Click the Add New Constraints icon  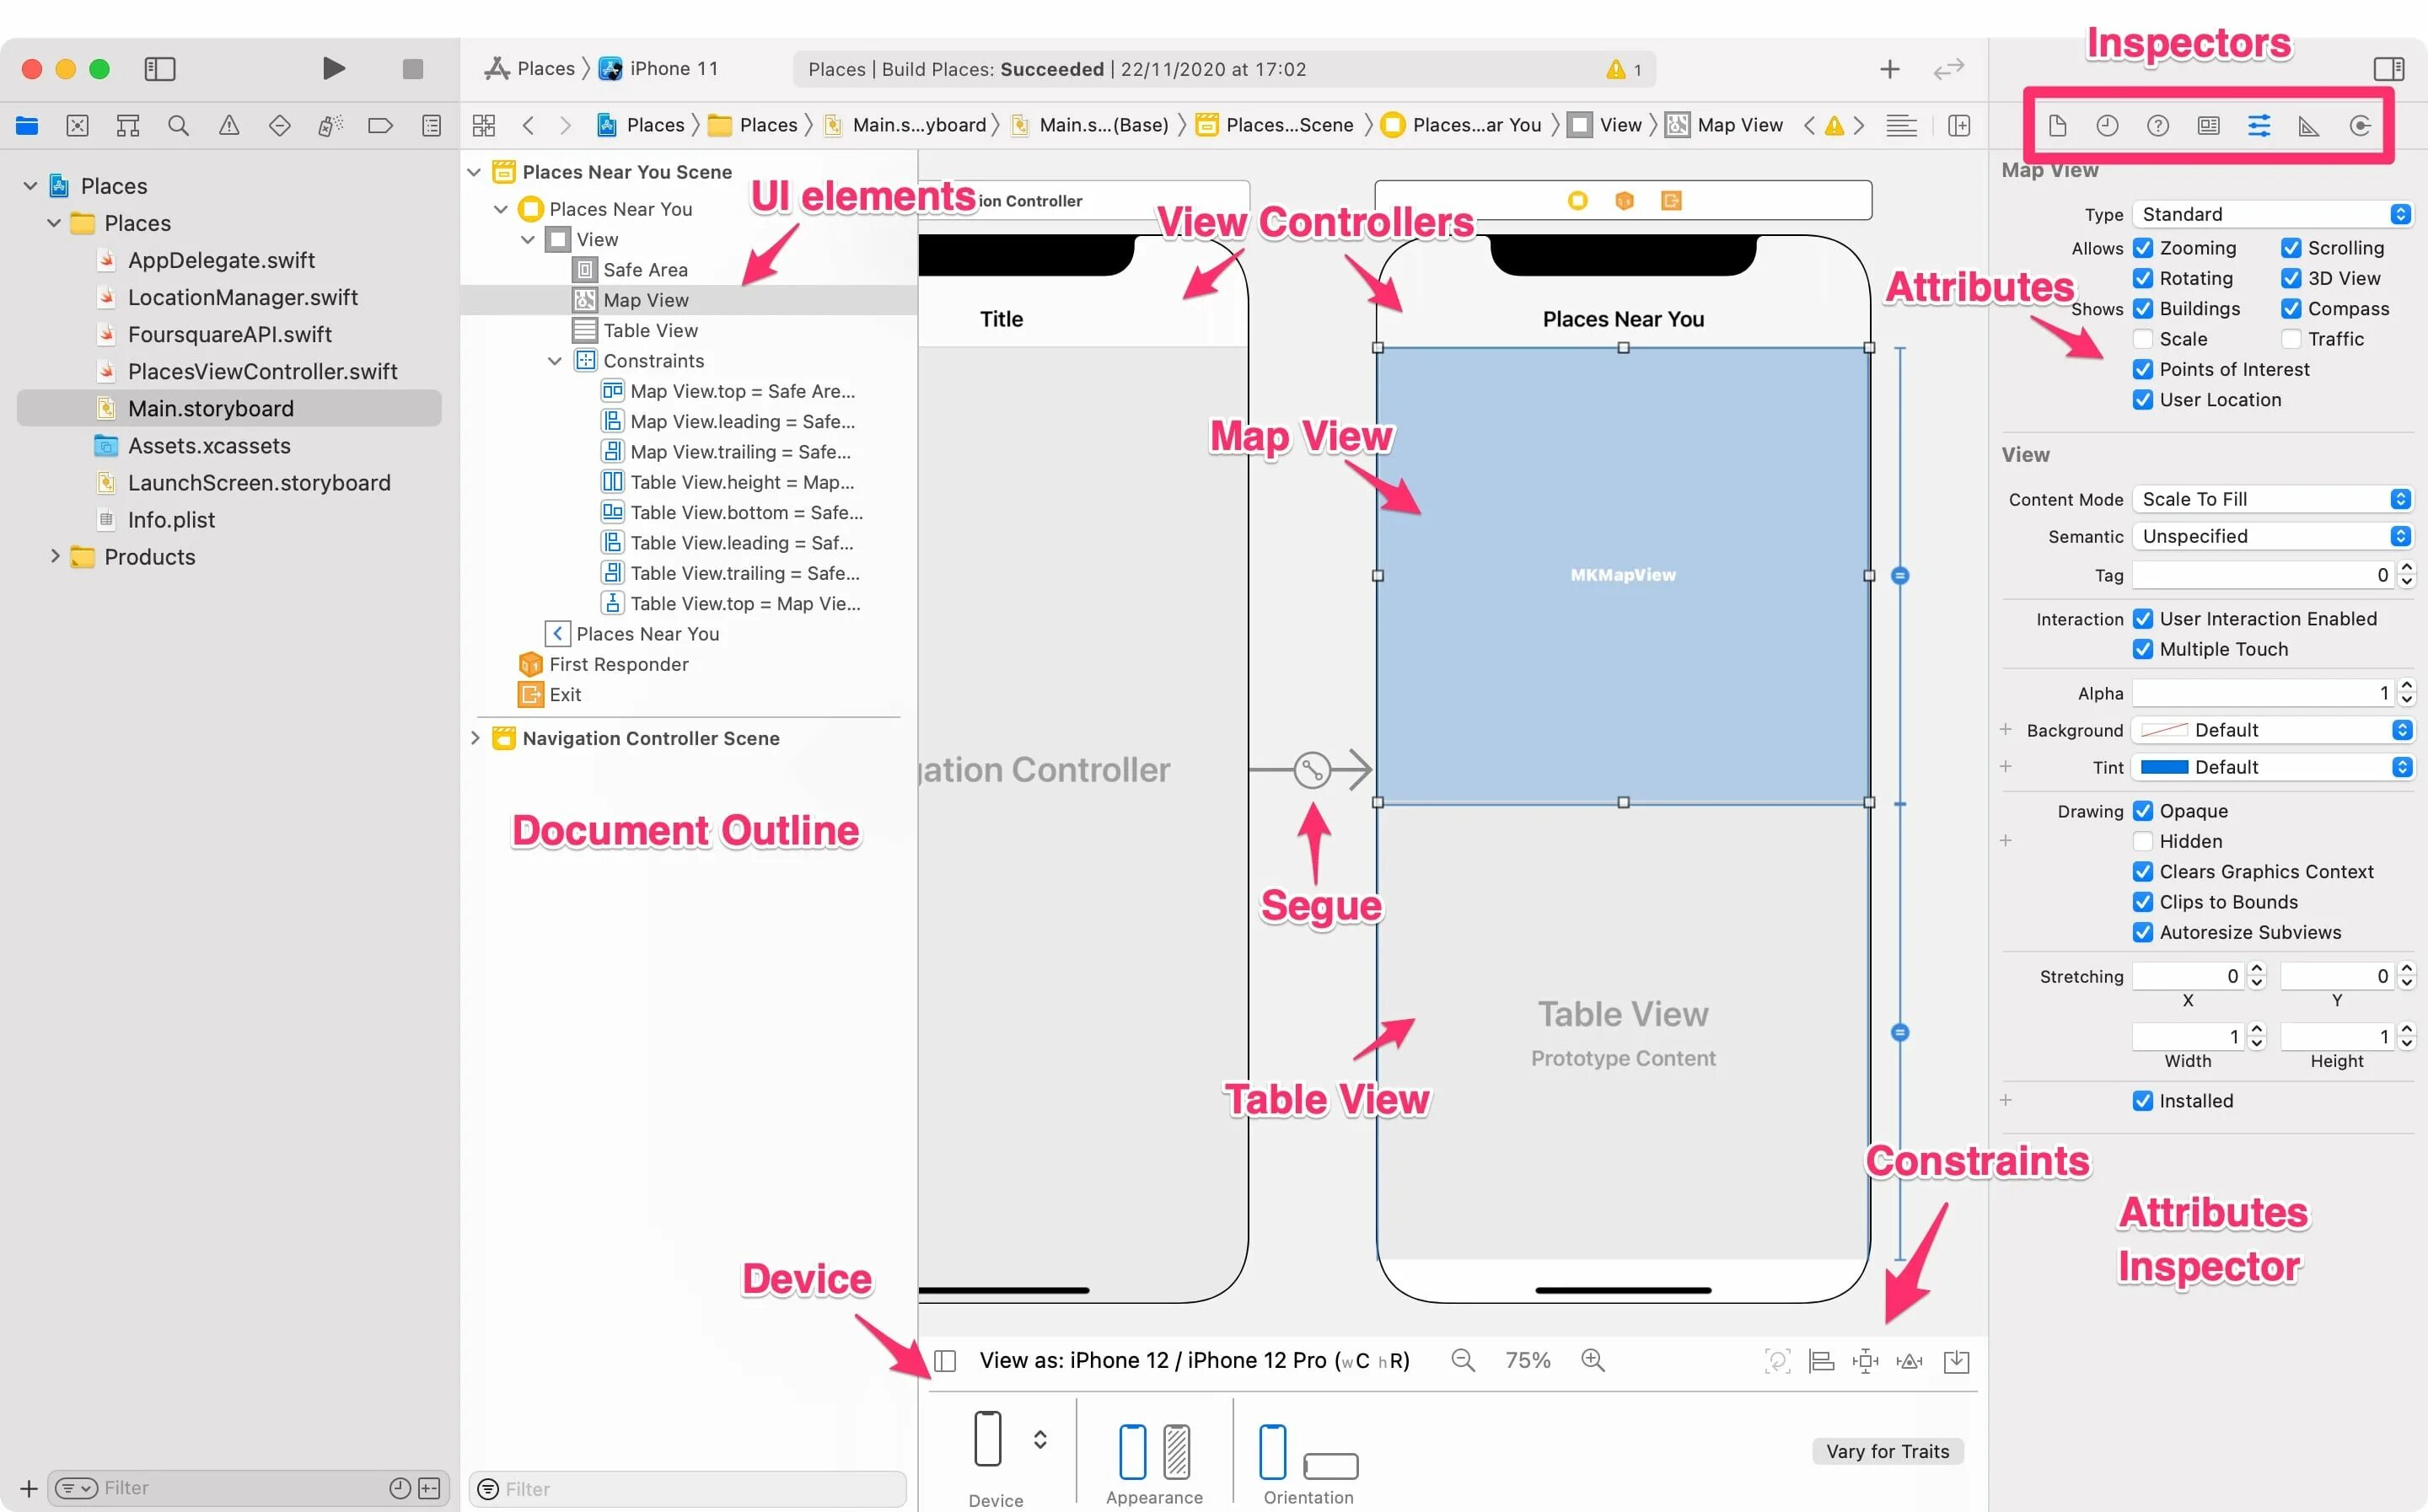point(1865,1361)
